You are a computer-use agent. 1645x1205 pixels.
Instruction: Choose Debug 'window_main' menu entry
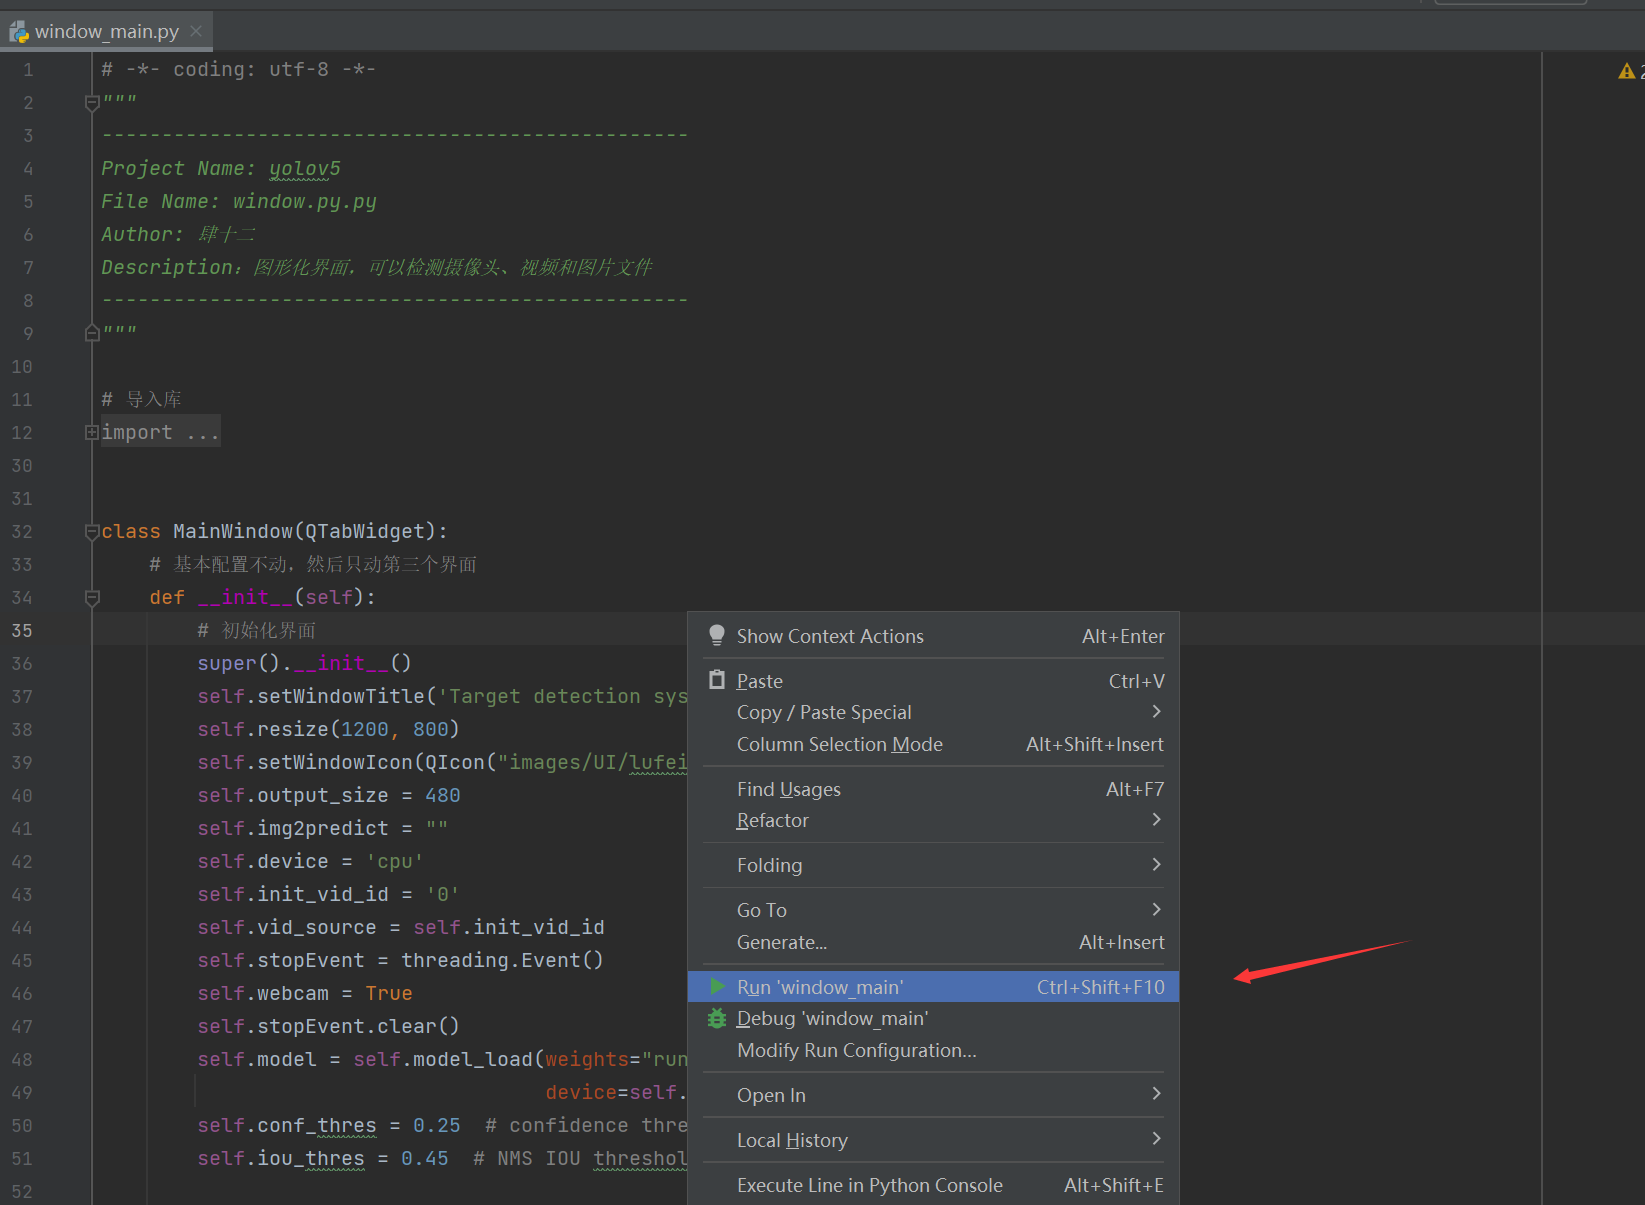pos(934,1018)
